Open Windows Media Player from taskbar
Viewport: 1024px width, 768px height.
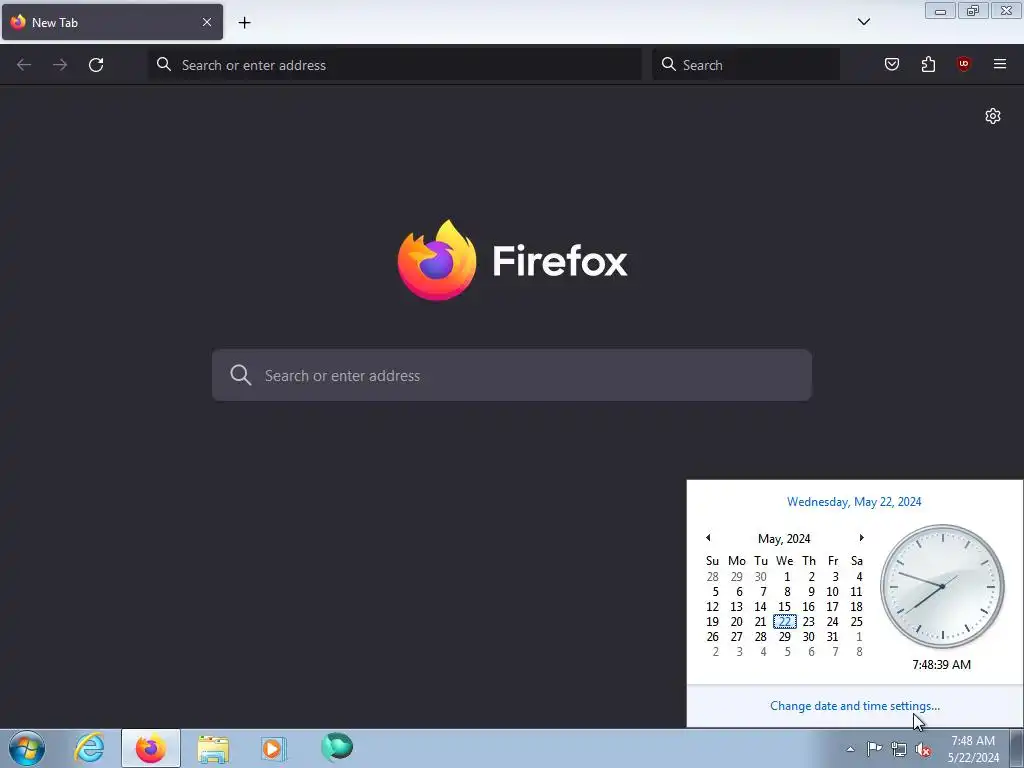pyautogui.click(x=273, y=748)
